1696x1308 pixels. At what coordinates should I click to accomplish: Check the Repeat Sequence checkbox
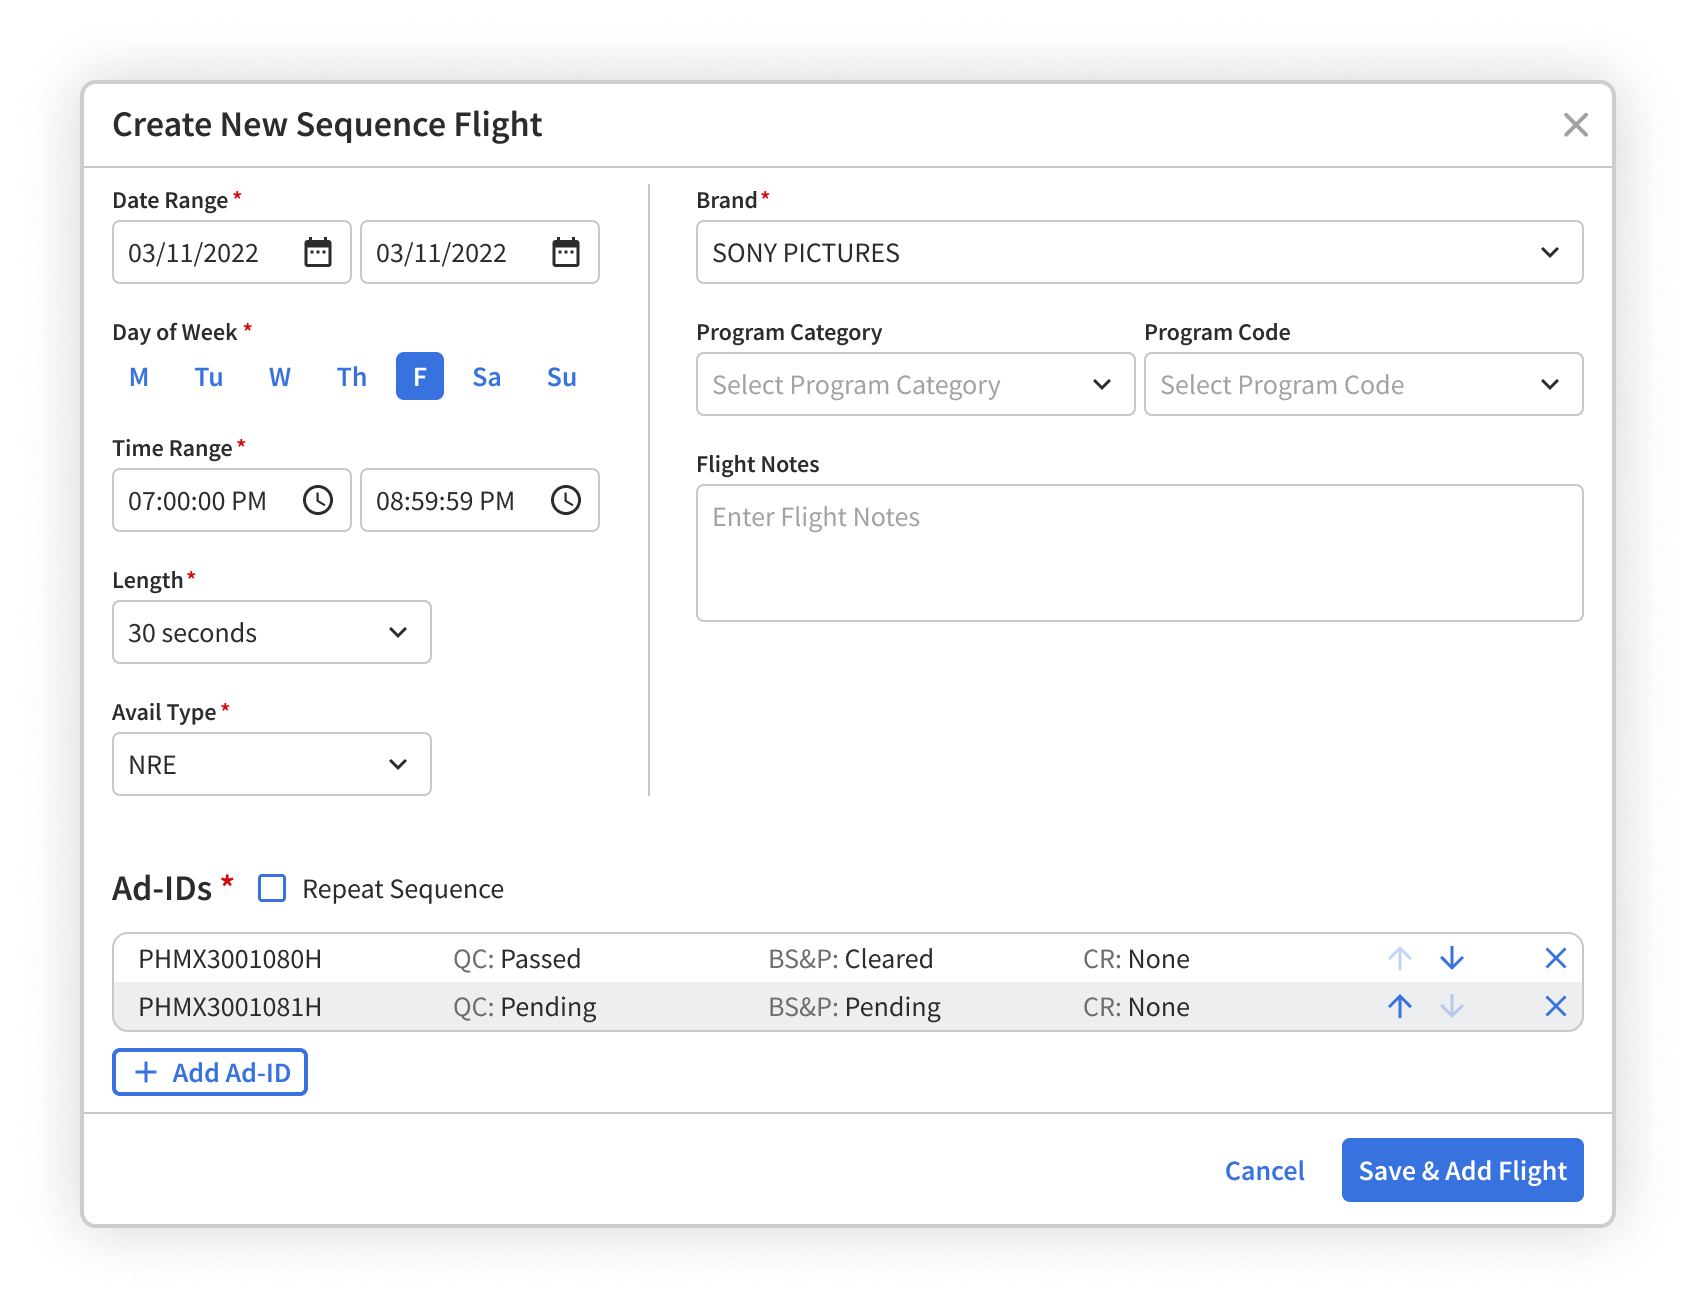[271, 888]
